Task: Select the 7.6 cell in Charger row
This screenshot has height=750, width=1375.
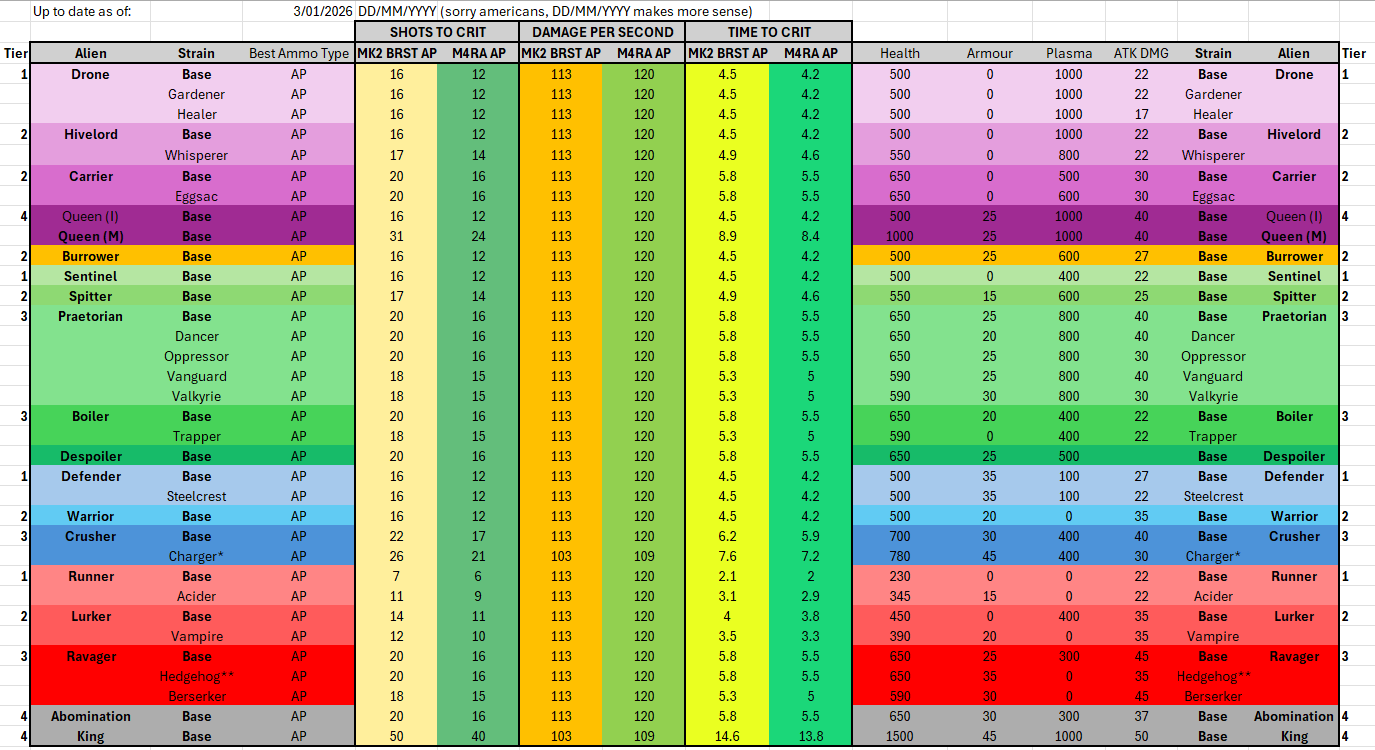Action: coord(727,556)
